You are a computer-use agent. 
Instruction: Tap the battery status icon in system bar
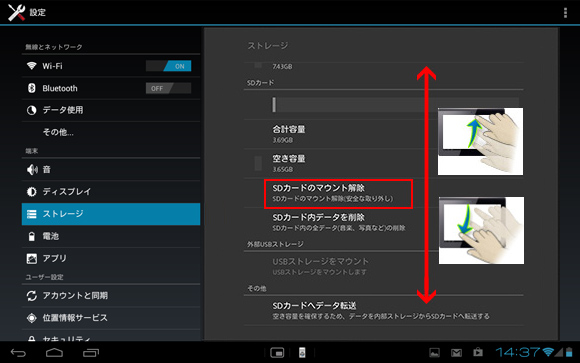(x=569, y=352)
